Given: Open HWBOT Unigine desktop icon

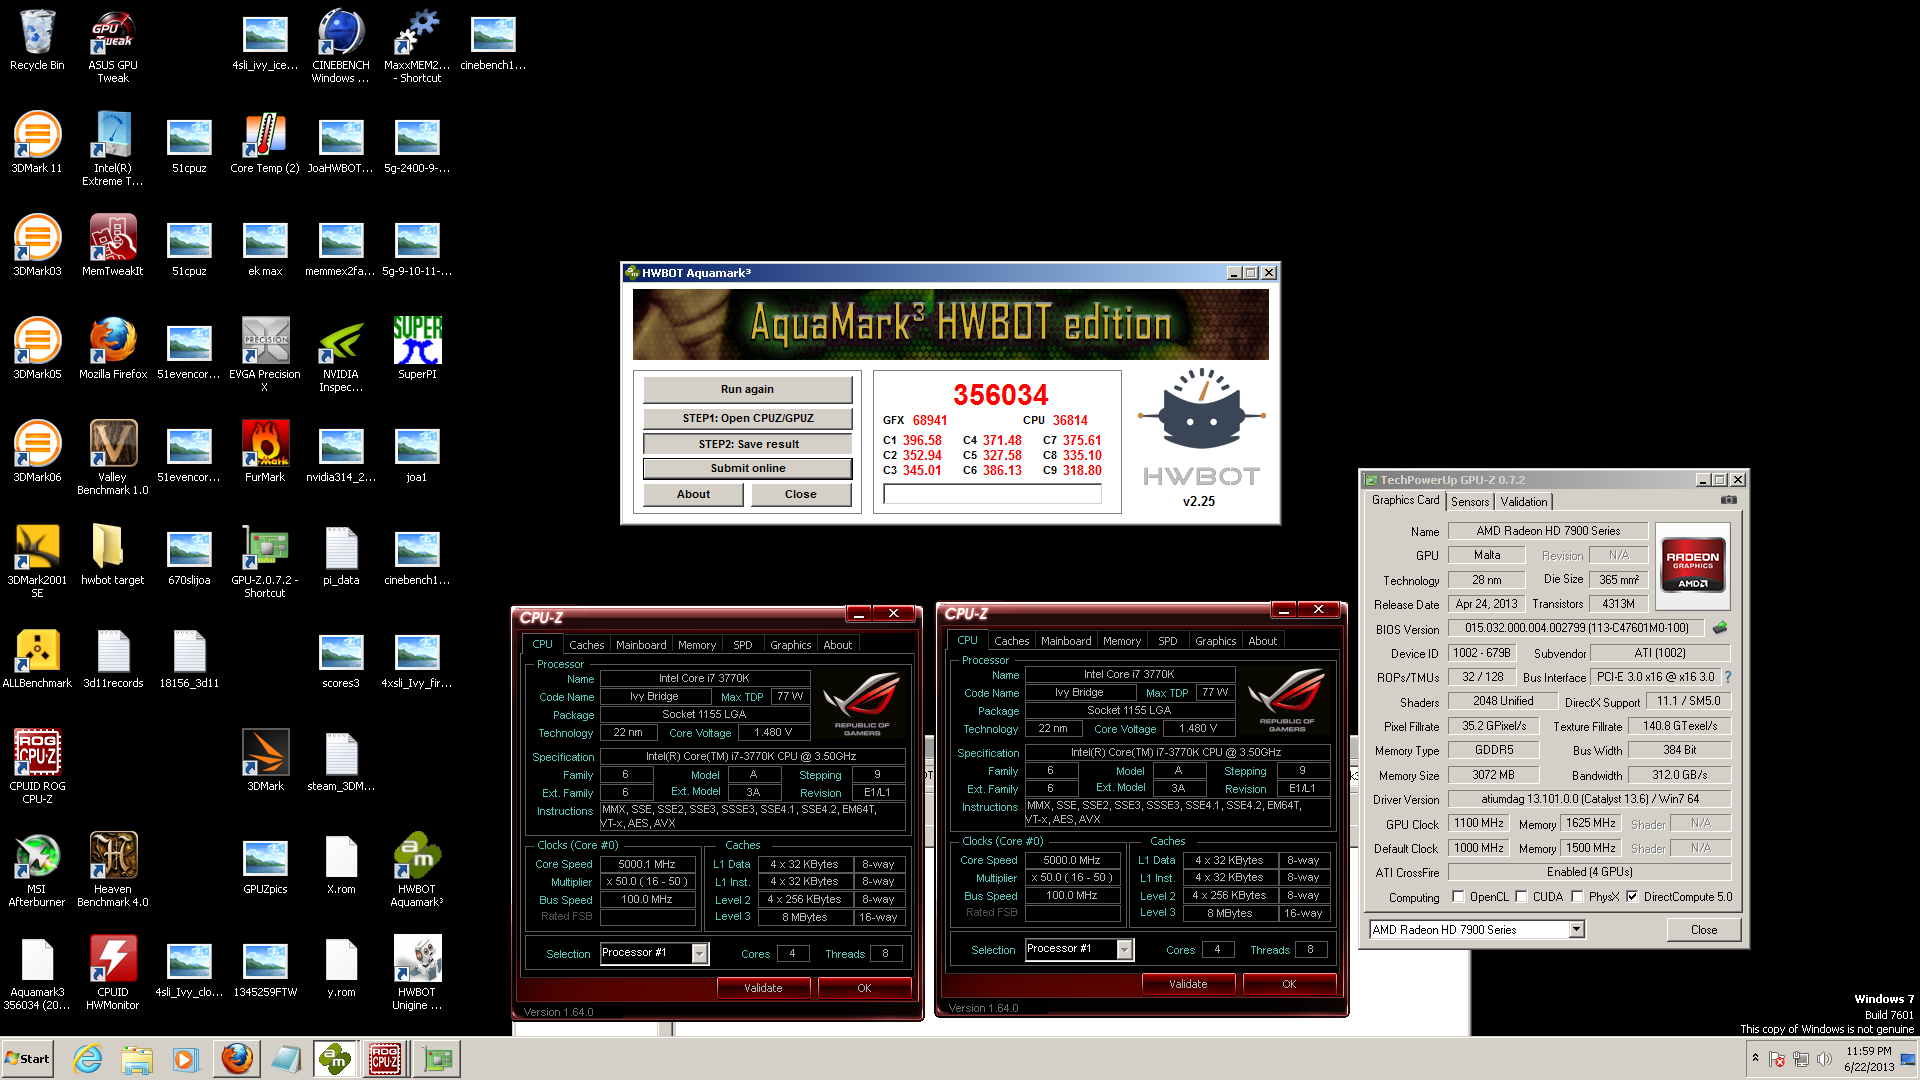Looking at the screenshot, I should click(417, 973).
